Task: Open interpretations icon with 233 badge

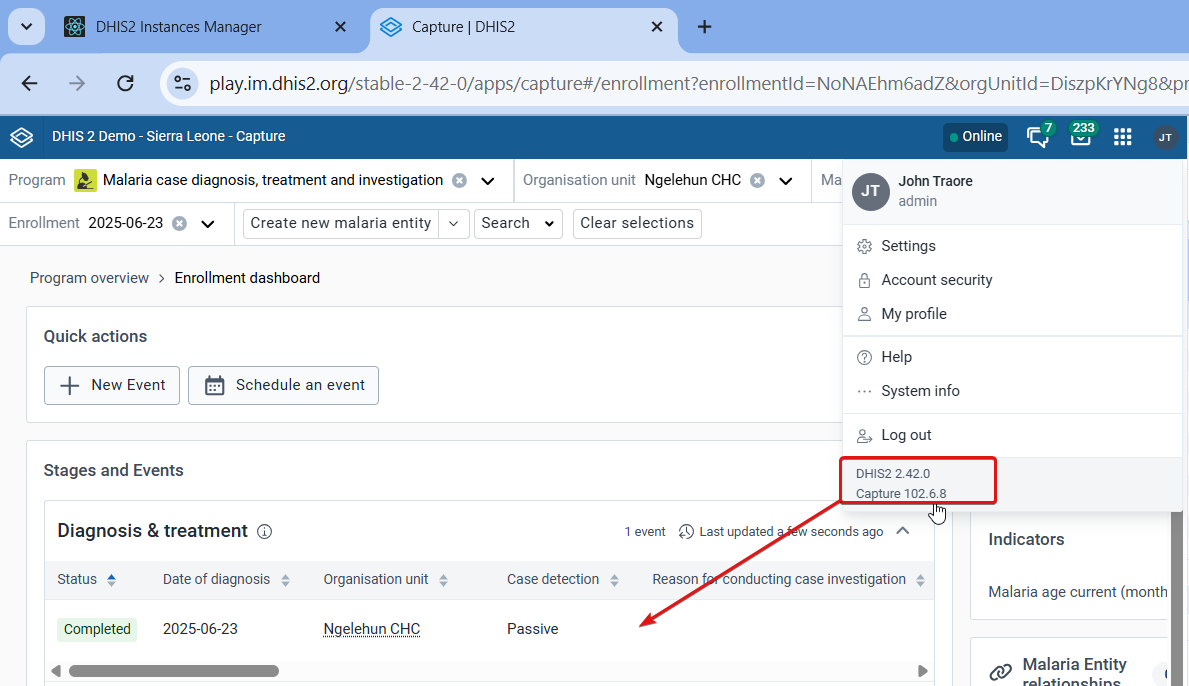Action: click(1081, 135)
